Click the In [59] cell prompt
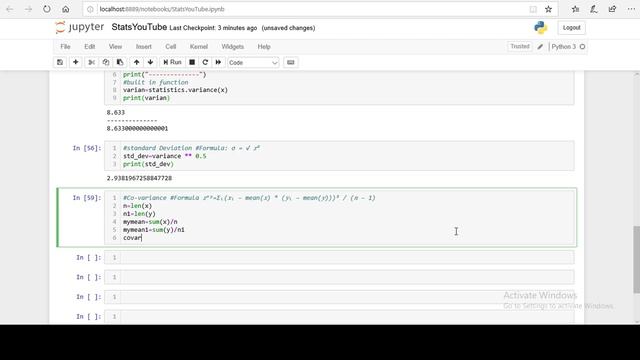The height and width of the screenshot is (360, 640). click(87, 198)
